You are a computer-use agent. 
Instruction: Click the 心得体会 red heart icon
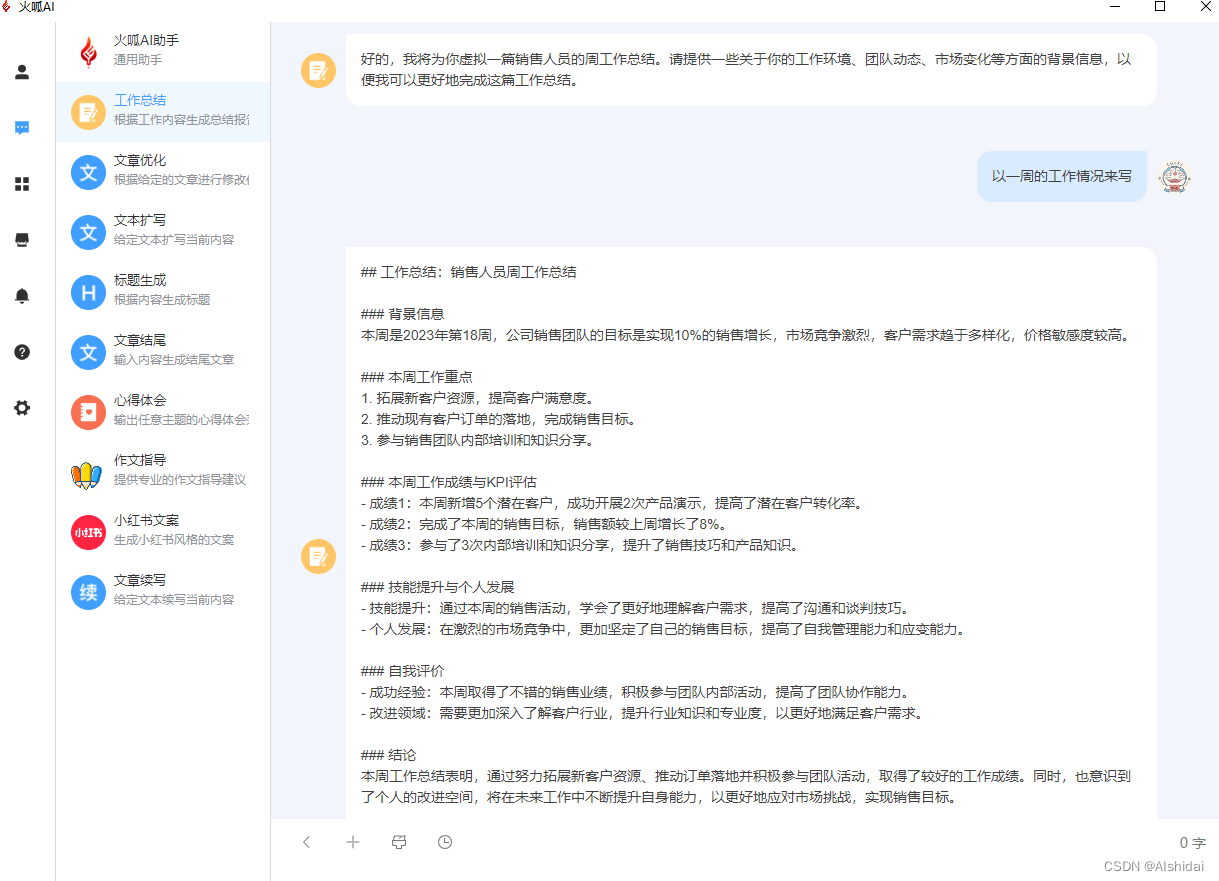(x=89, y=412)
